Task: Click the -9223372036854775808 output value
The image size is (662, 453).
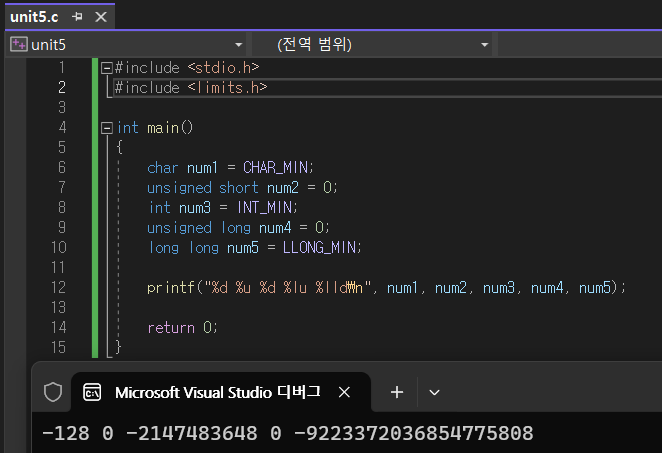Action: (414, 434)
